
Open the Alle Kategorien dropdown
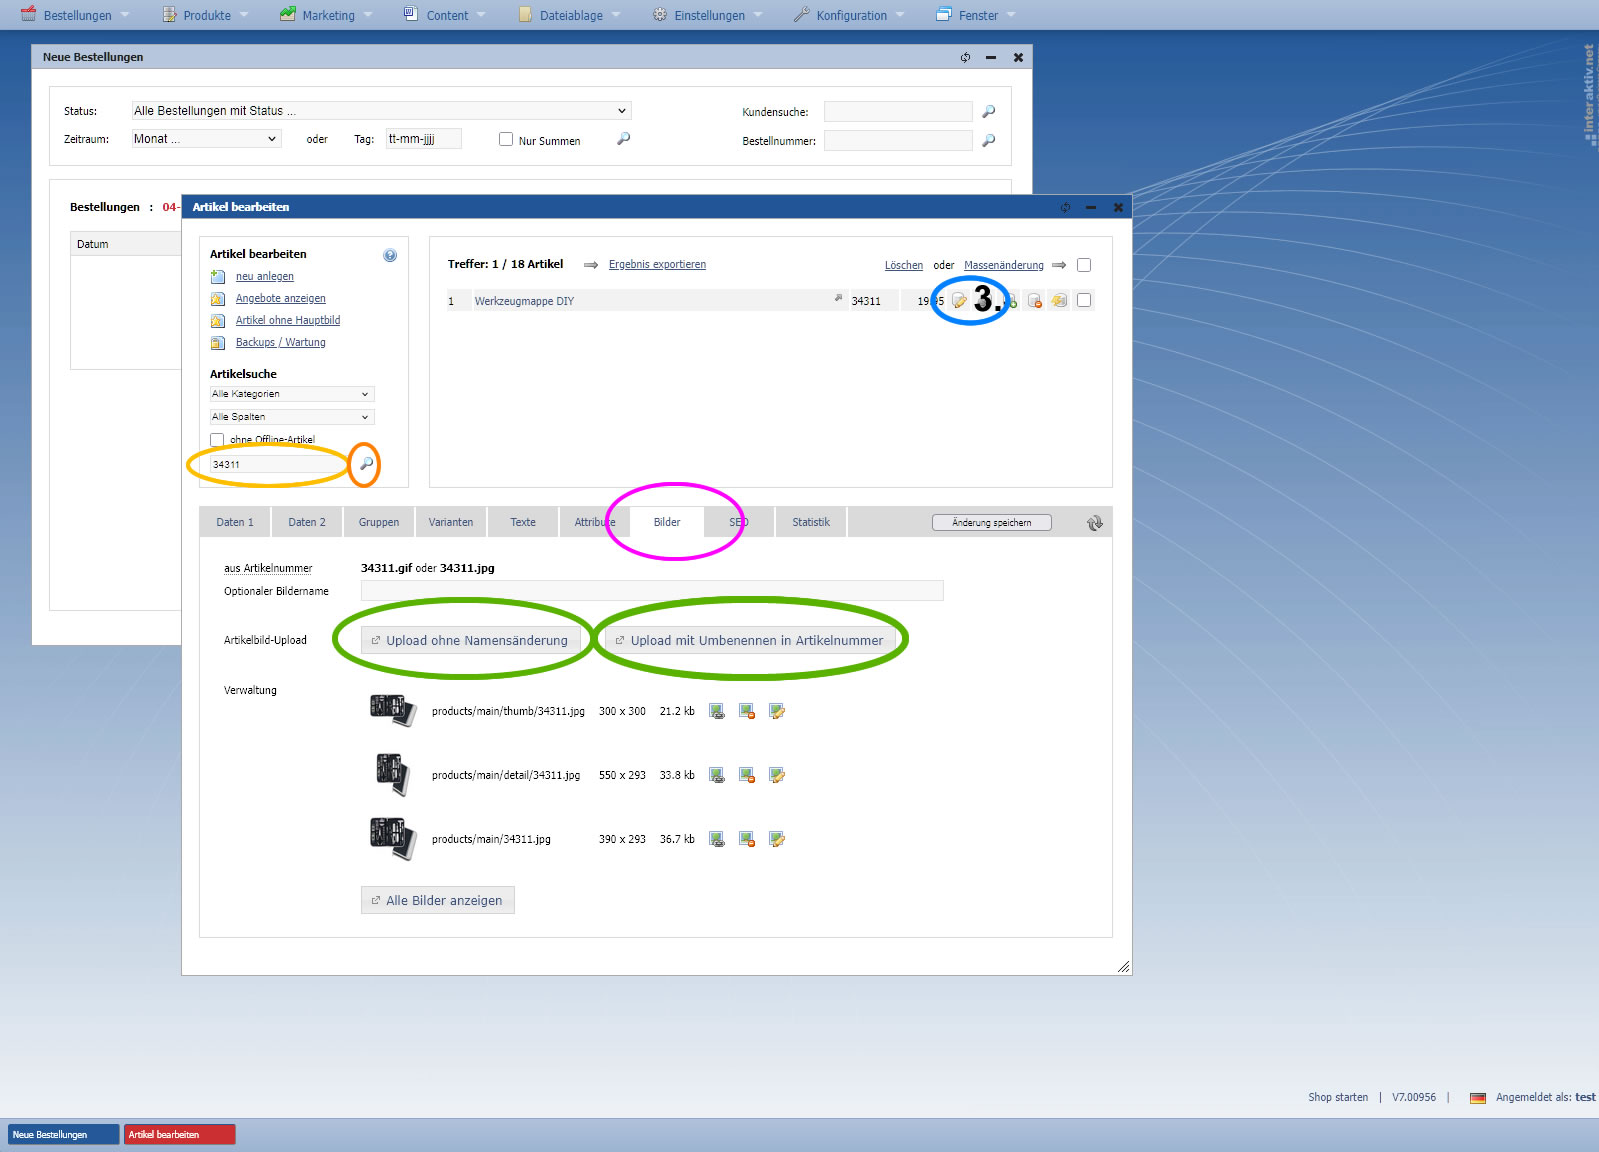[291, 394]
